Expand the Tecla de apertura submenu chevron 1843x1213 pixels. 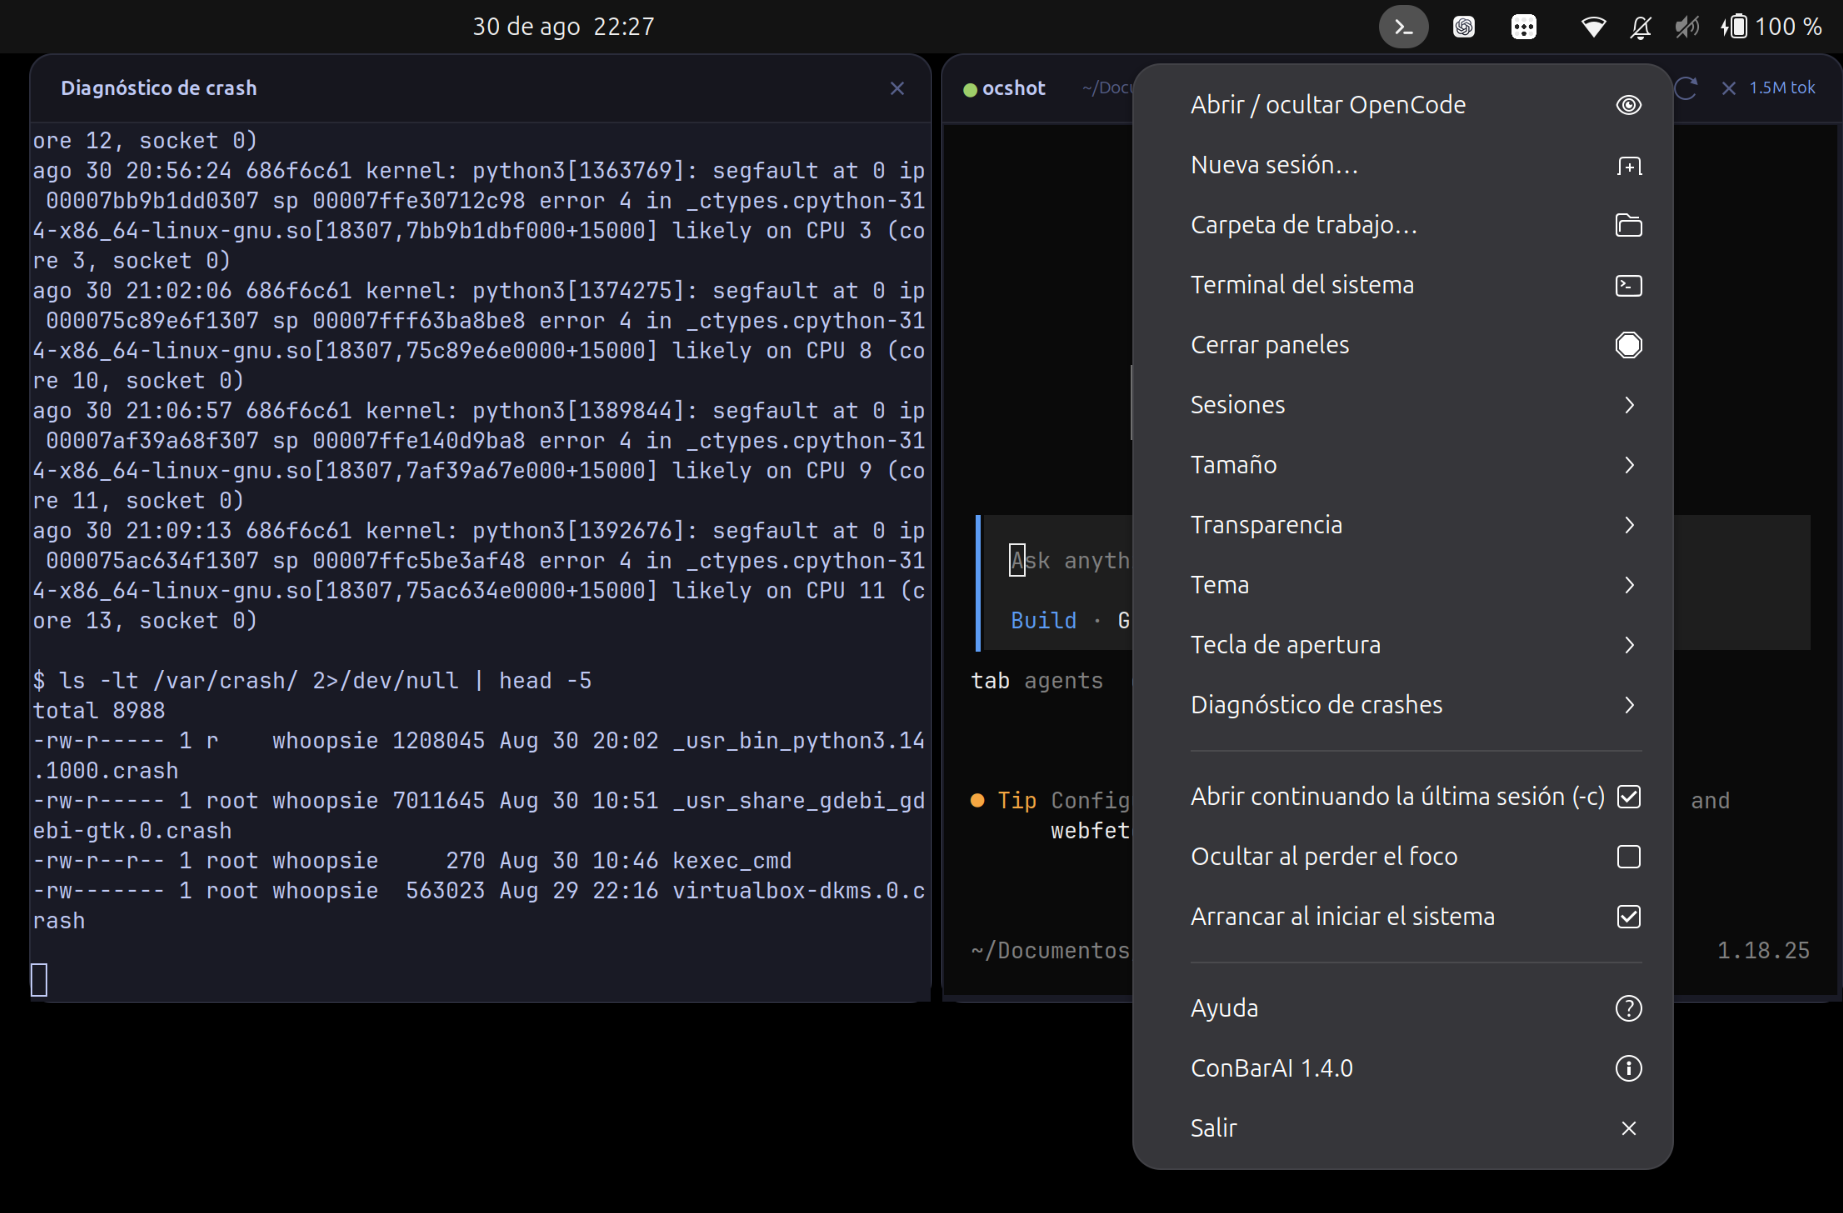tap(1629, 645)
